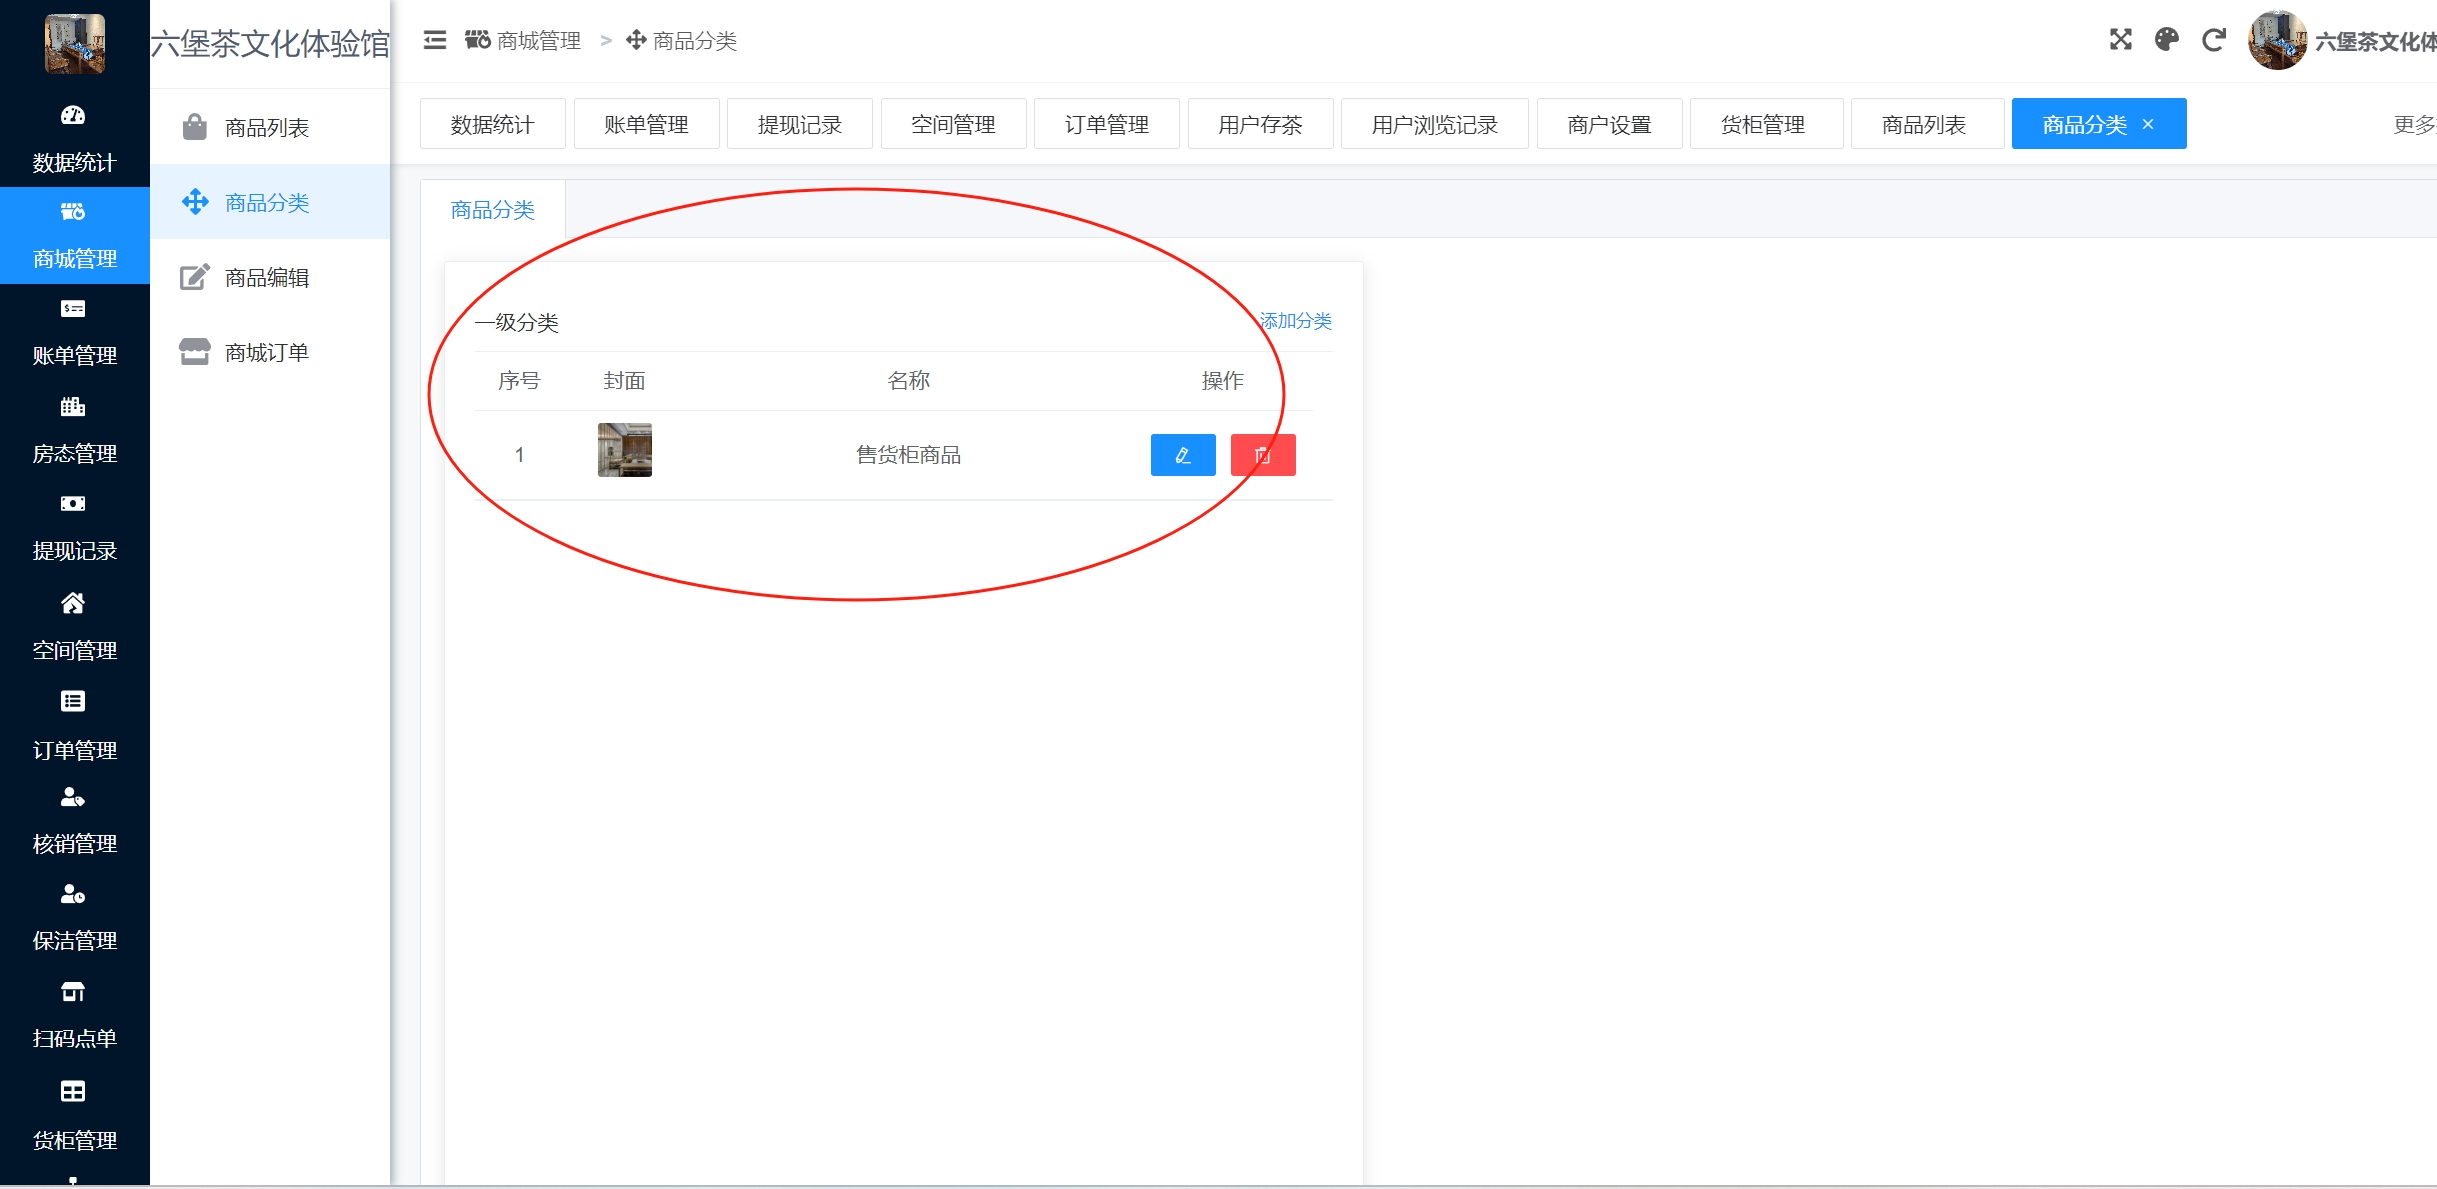Switch to the 货柜管理 tab
The width and height of the screenshot is (2437, 1189).
click(1765, 124)
